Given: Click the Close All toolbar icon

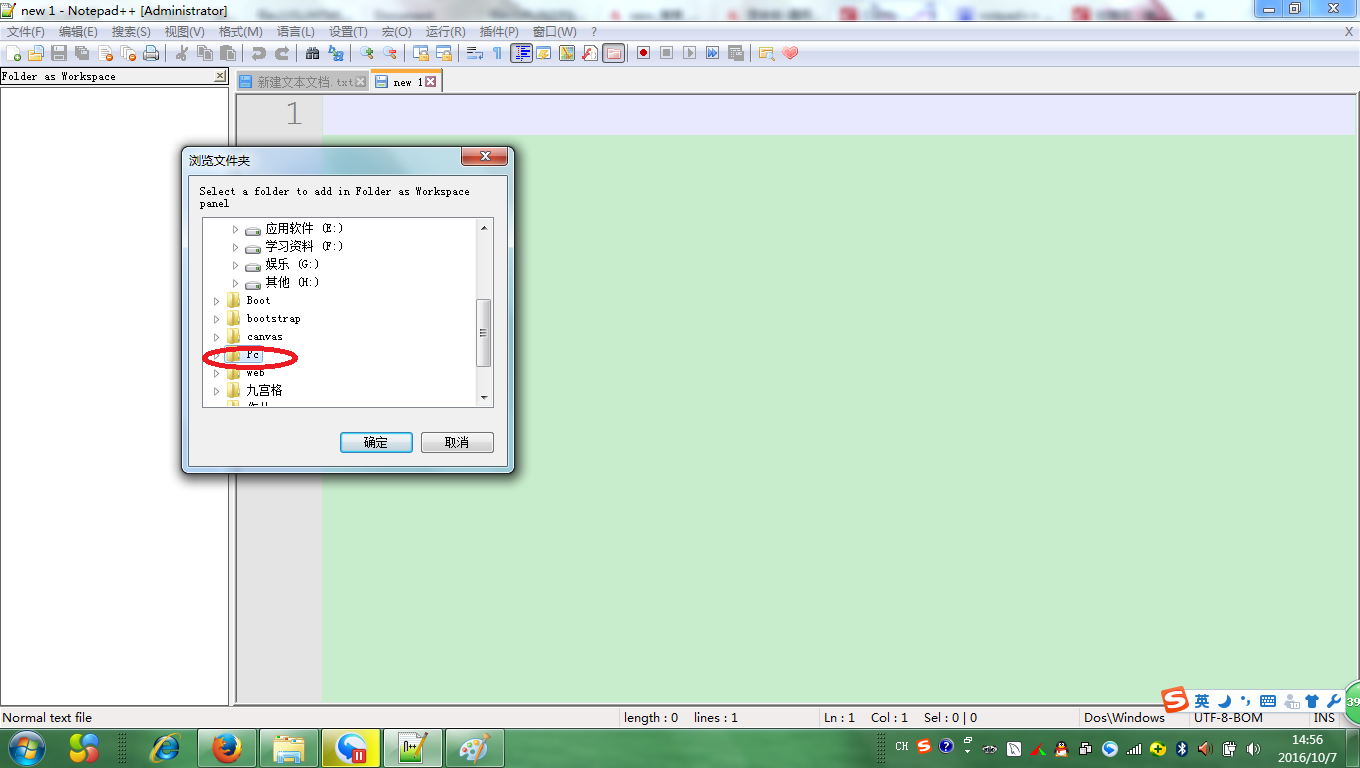Looking at the screenshot, I should tap(128, 53).
